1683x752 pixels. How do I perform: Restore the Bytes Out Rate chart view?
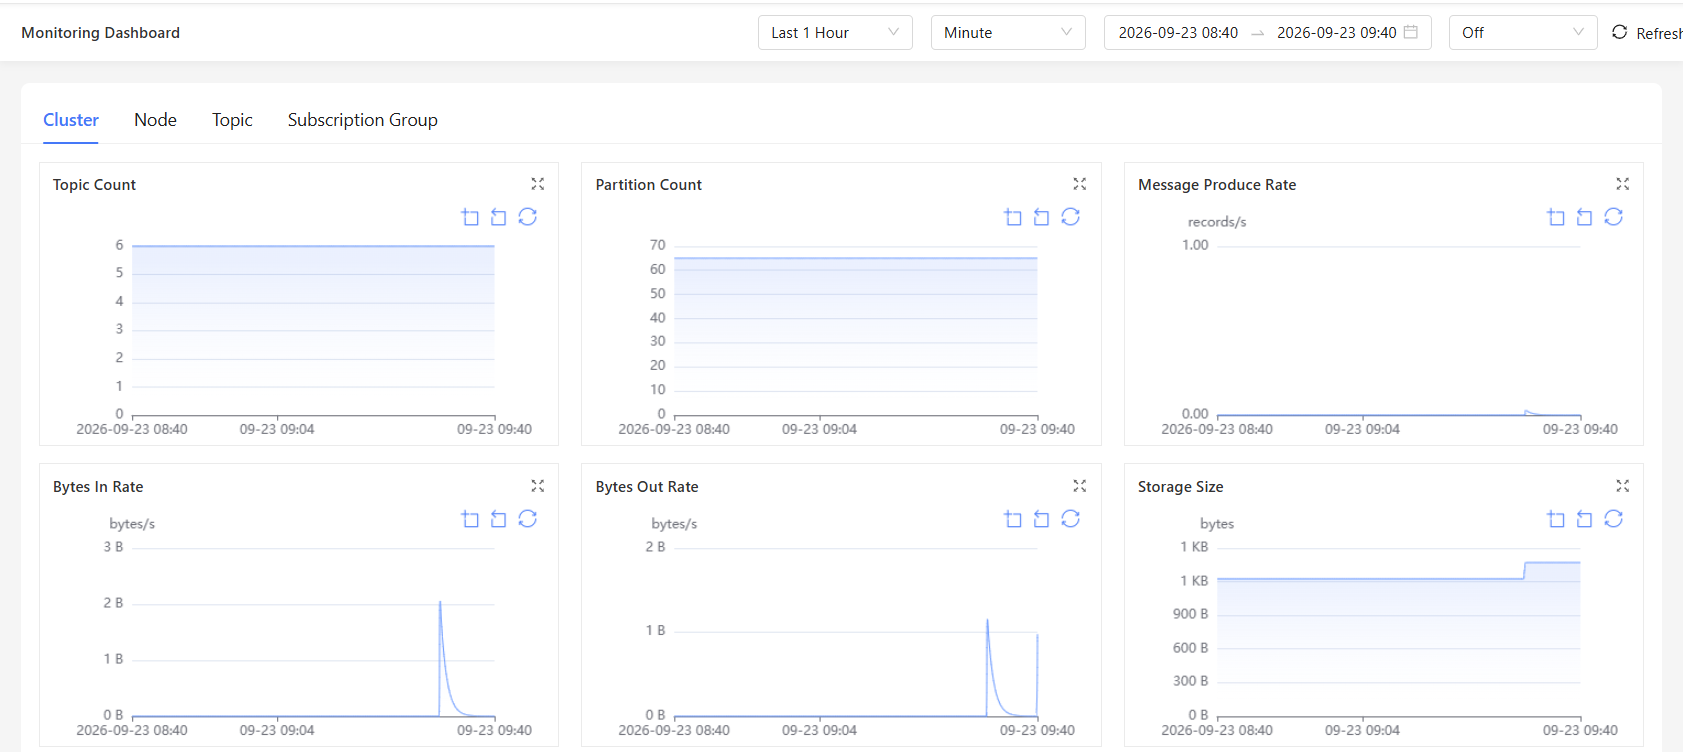(1071, 519)
